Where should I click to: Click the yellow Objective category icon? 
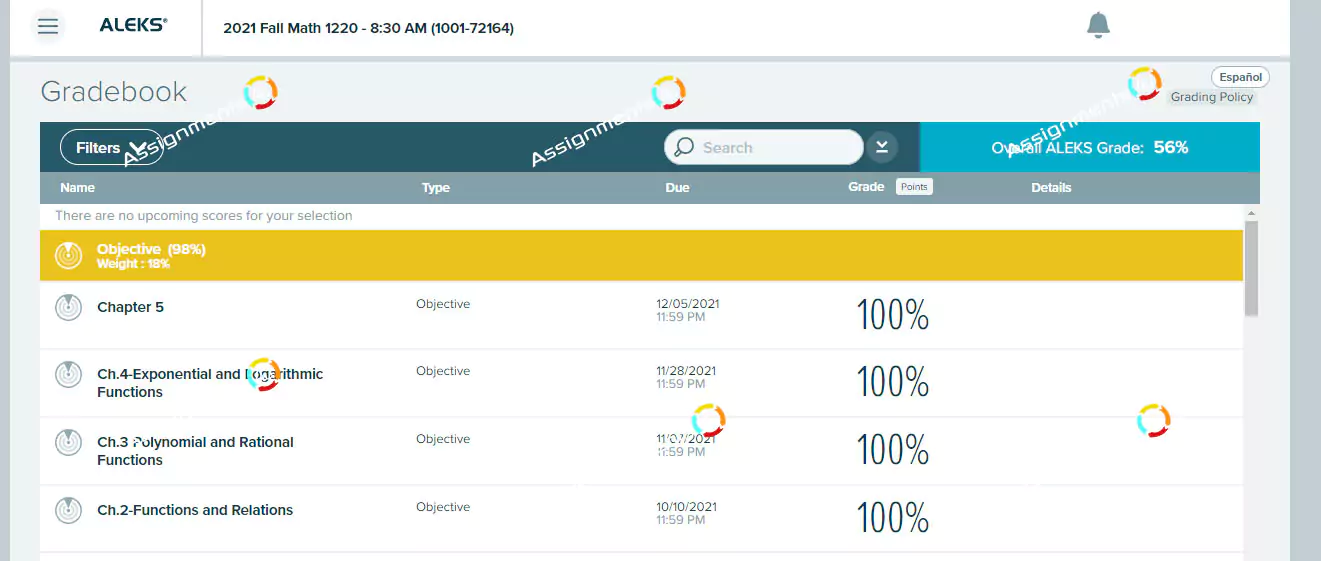tap(68, 256)
